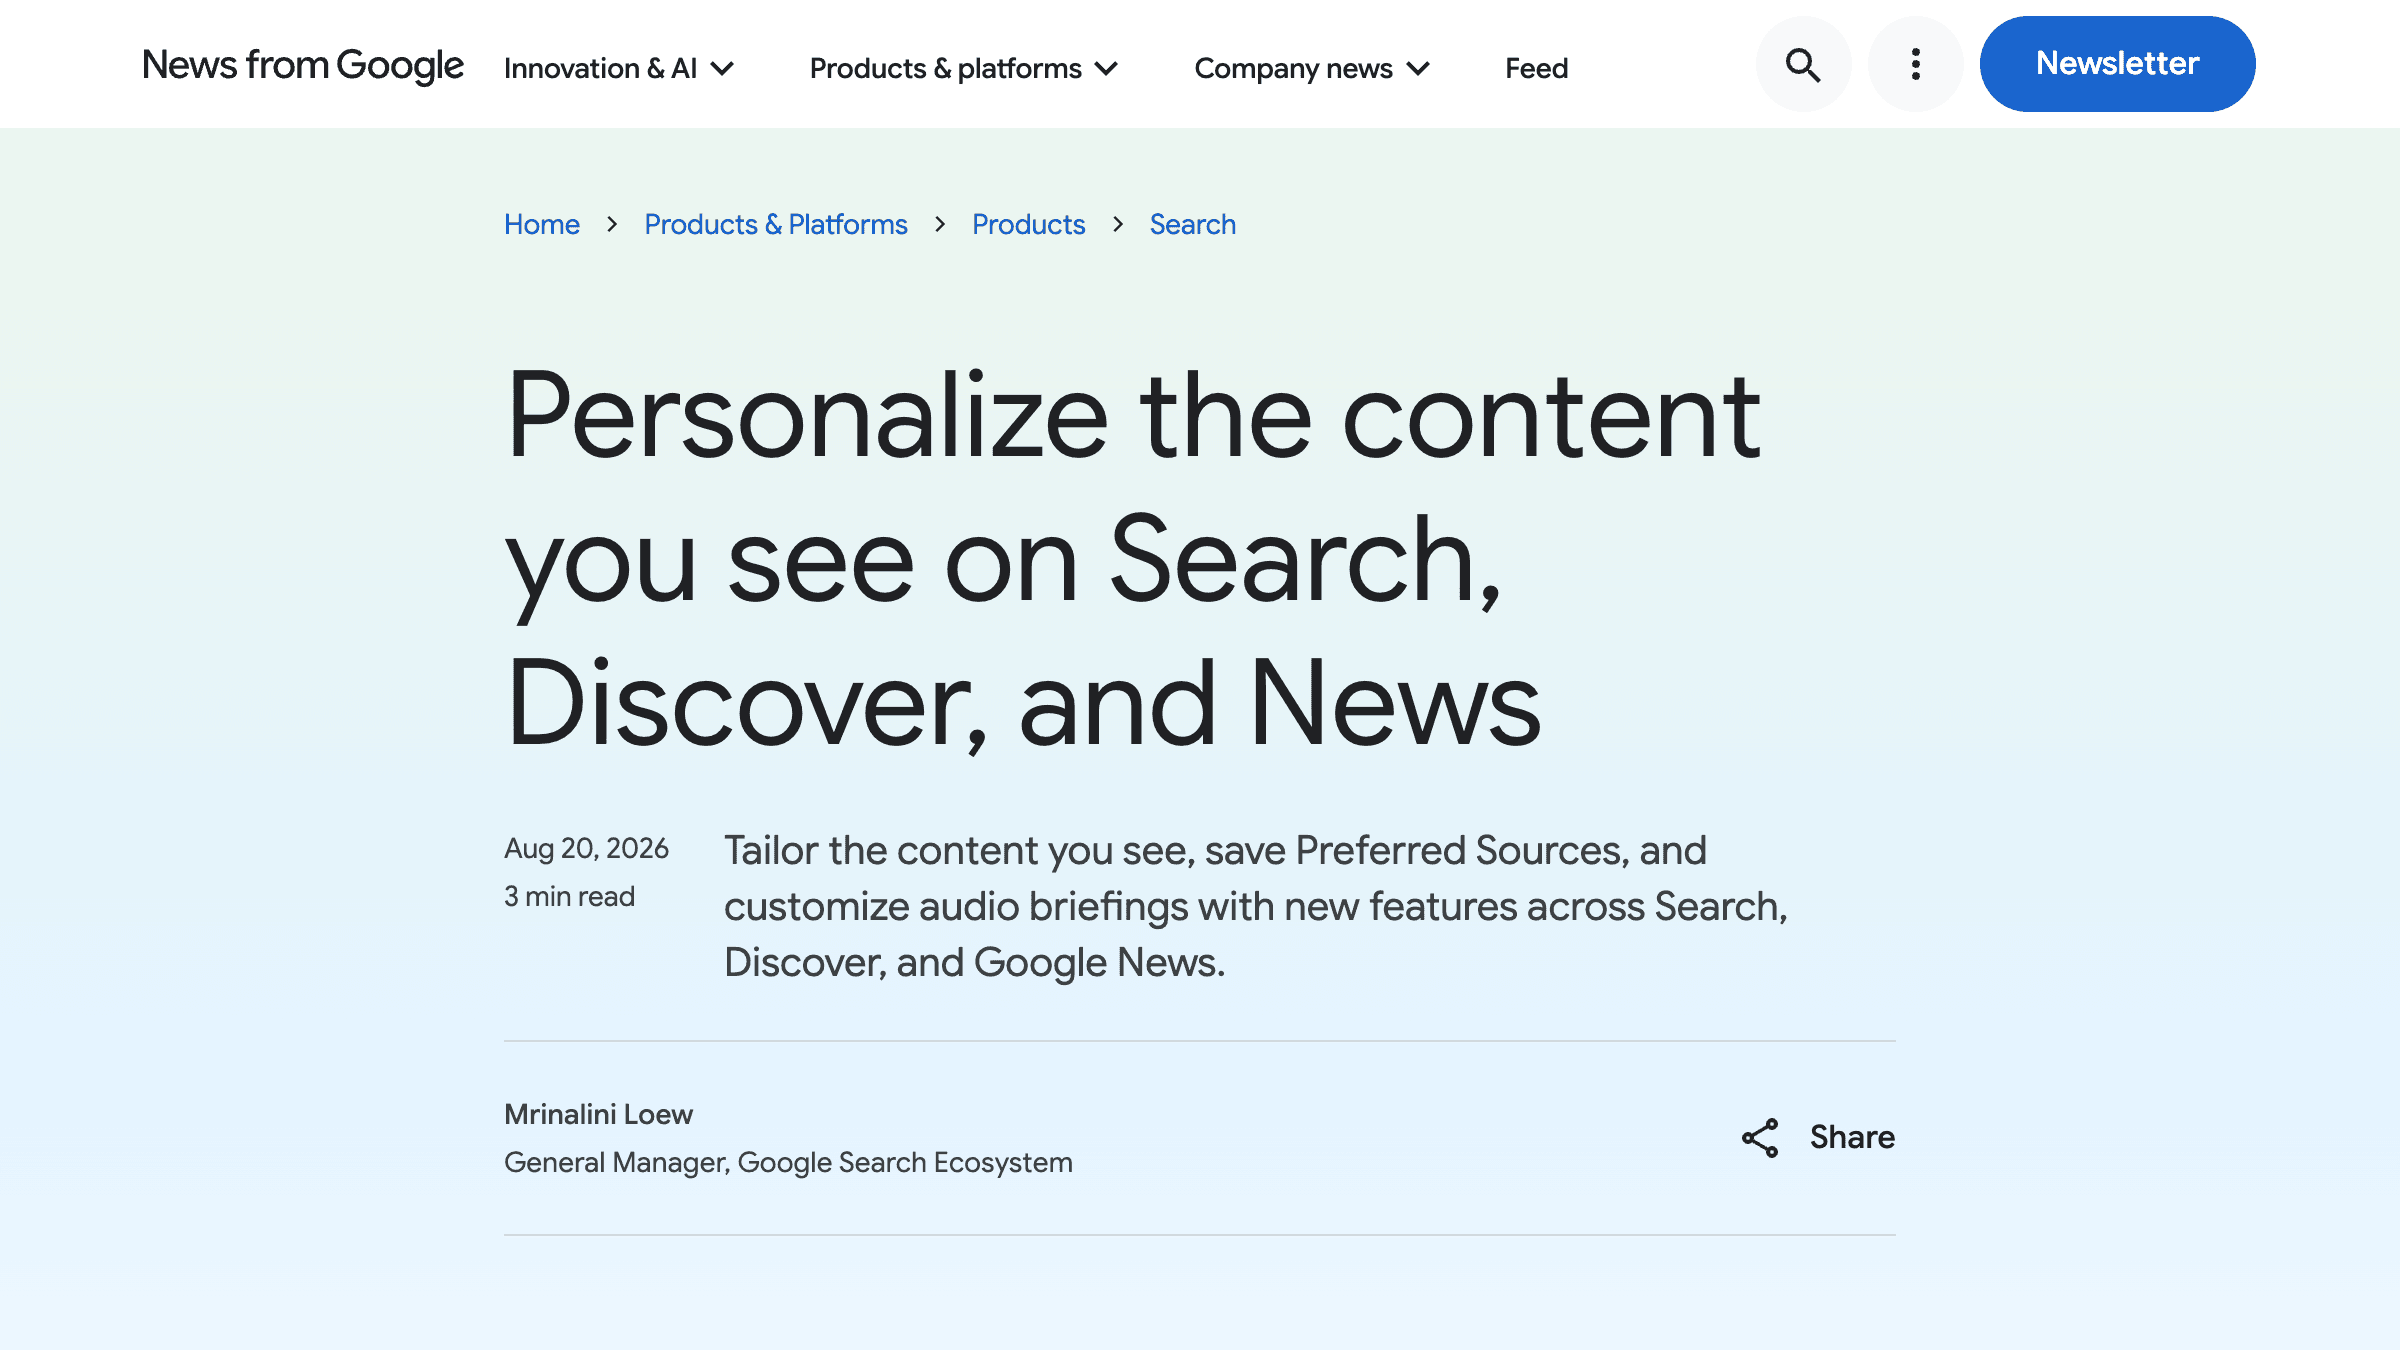Open the Feed nav item

(1536, 68)
